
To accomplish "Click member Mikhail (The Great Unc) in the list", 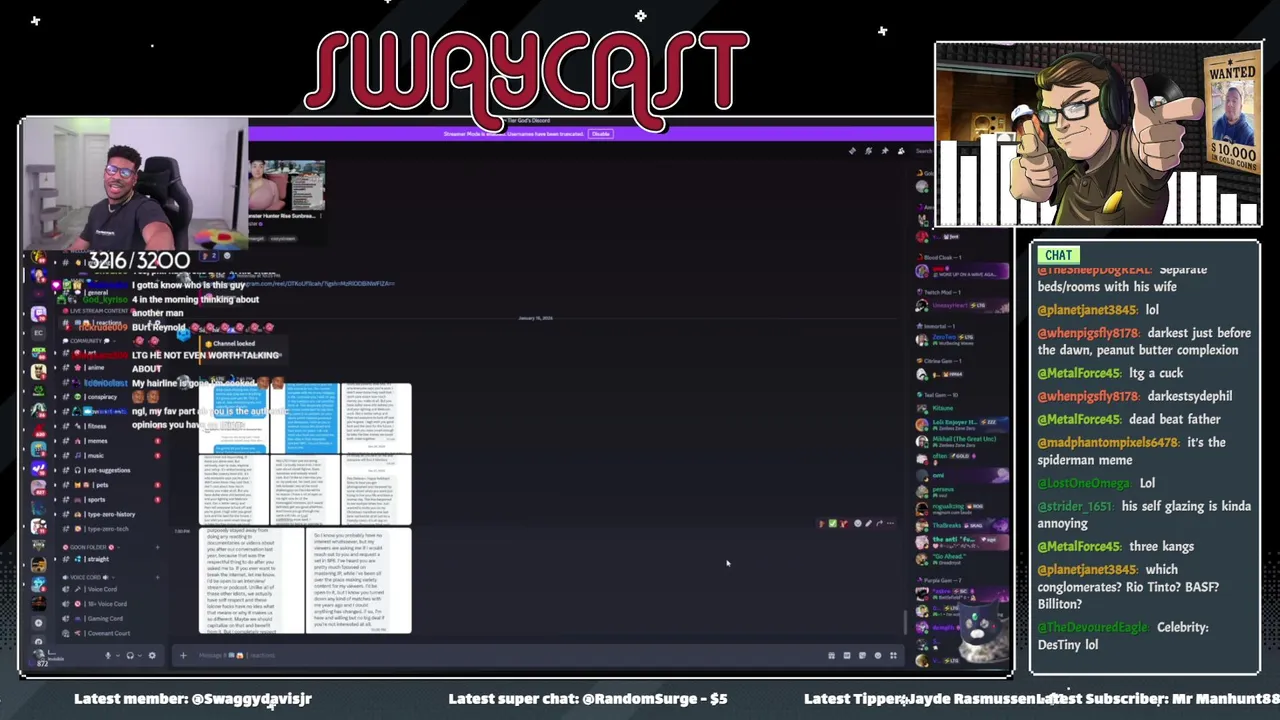I will (x=960, y=440).
